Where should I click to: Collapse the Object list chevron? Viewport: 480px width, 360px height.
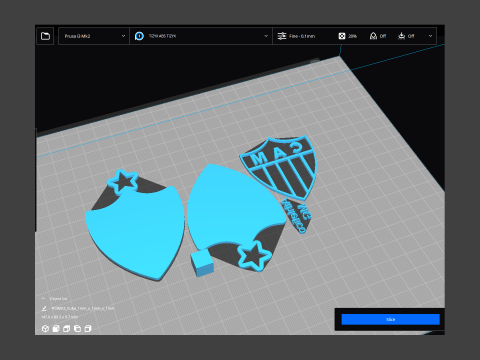43,298
